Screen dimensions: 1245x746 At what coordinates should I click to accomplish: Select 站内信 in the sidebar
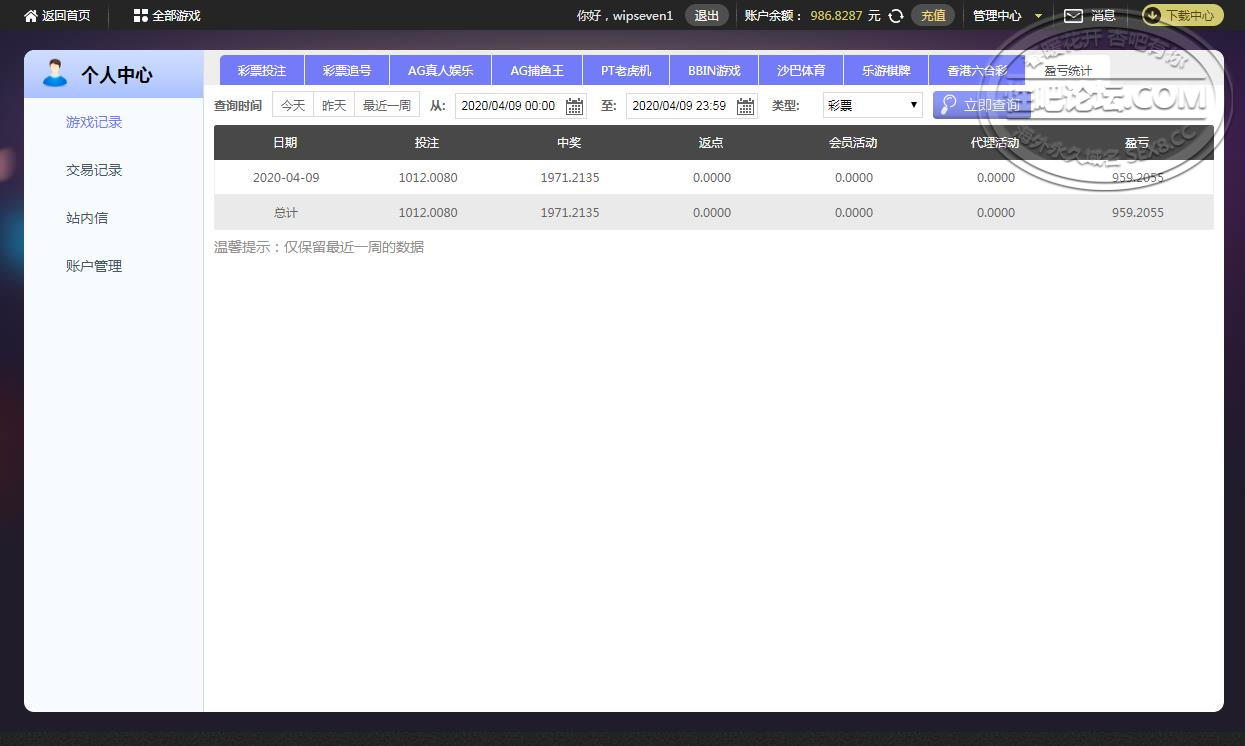tap(87, 218)
